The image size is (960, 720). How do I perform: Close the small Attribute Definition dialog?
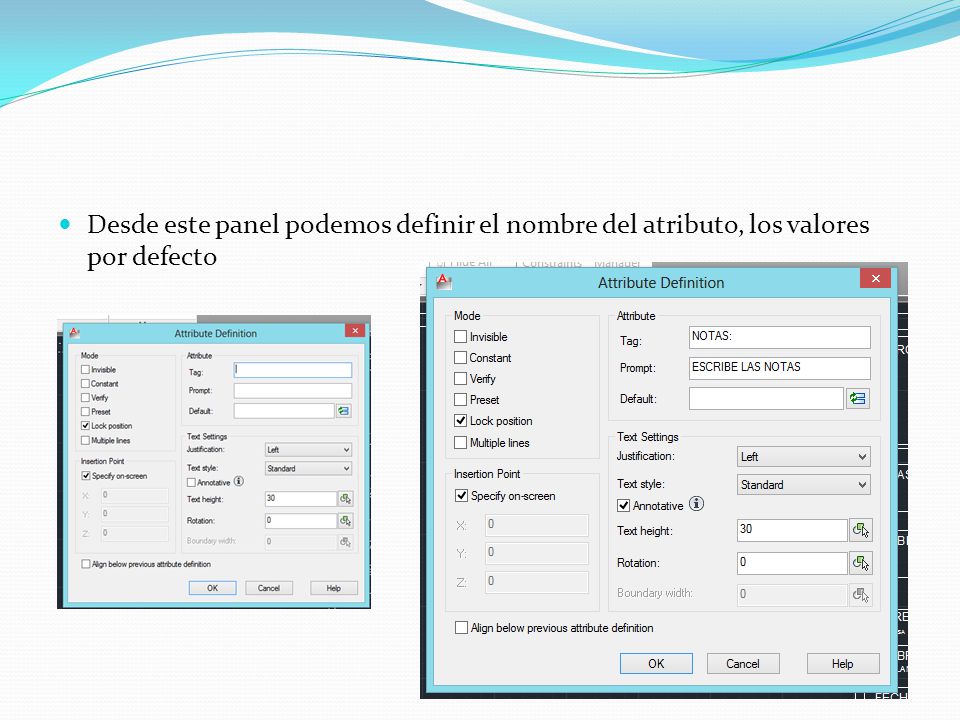pos(355,331)
